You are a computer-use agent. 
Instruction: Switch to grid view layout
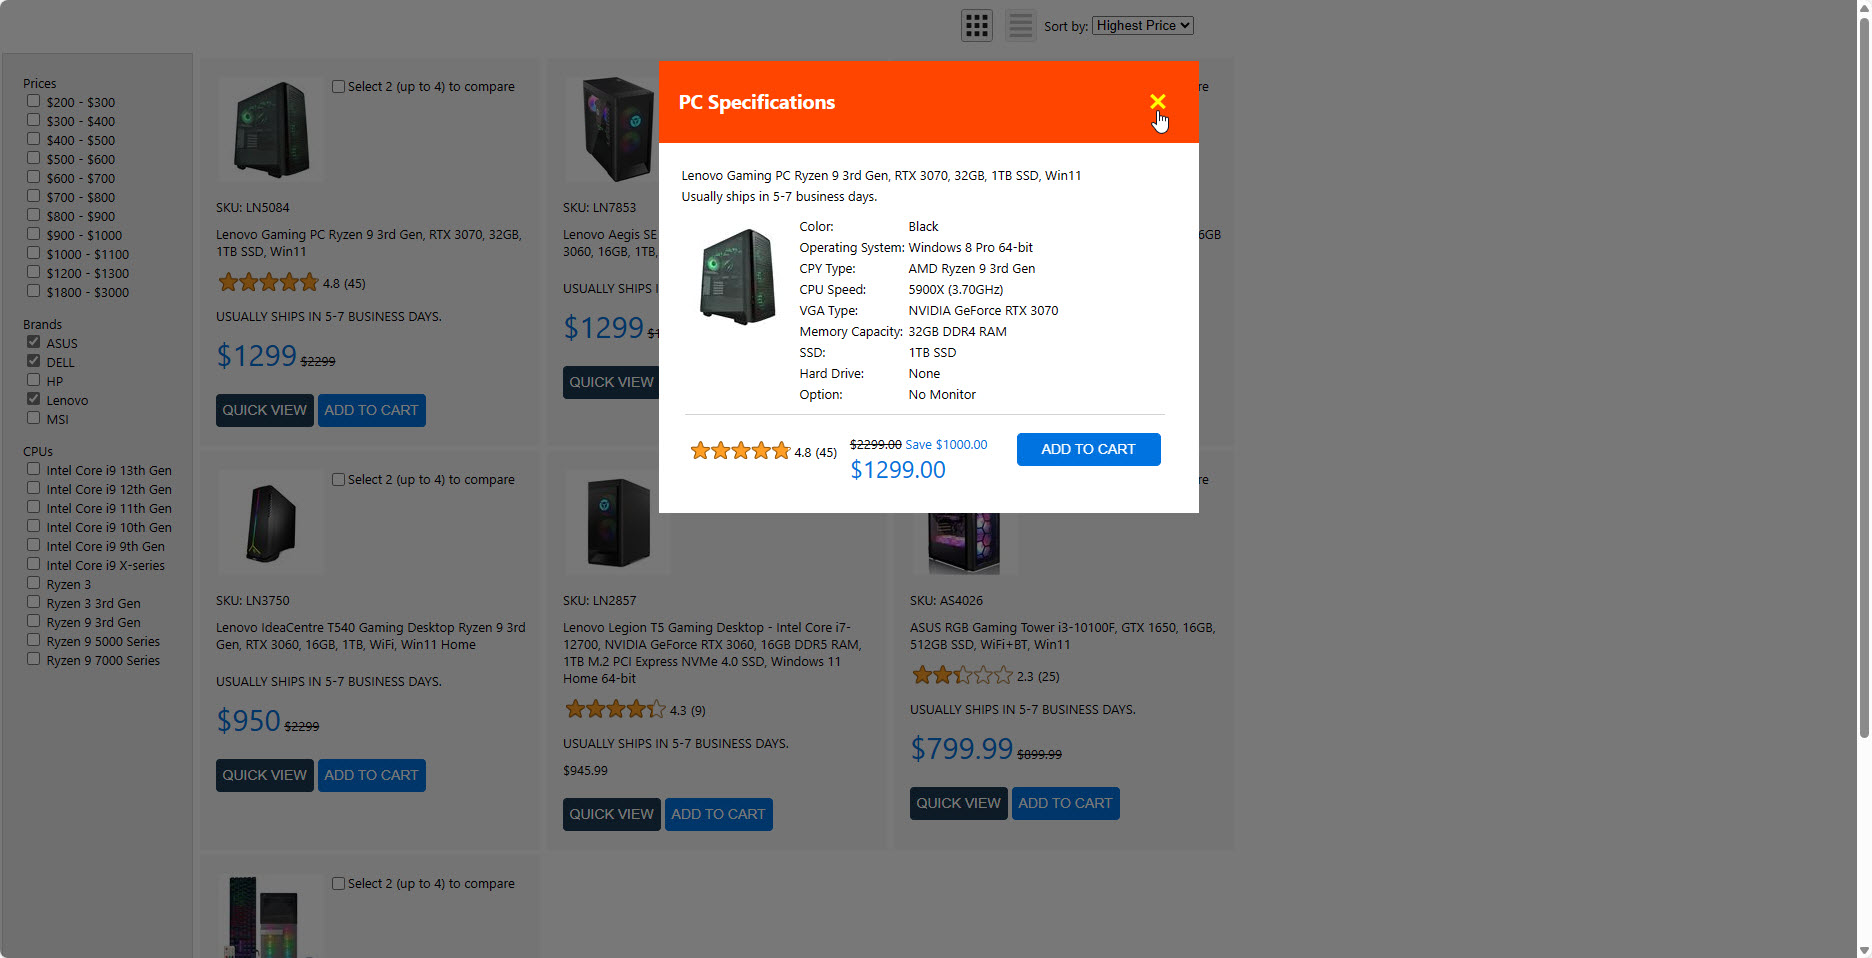coord(976,25)
